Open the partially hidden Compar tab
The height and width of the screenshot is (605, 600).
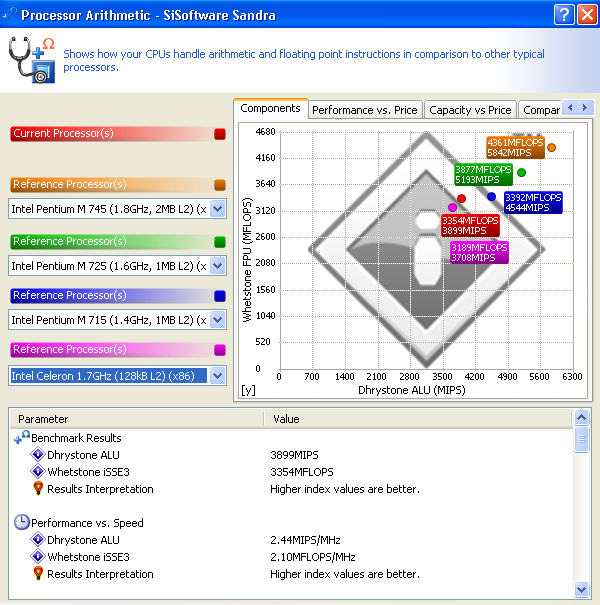click(x=540, y=110)
